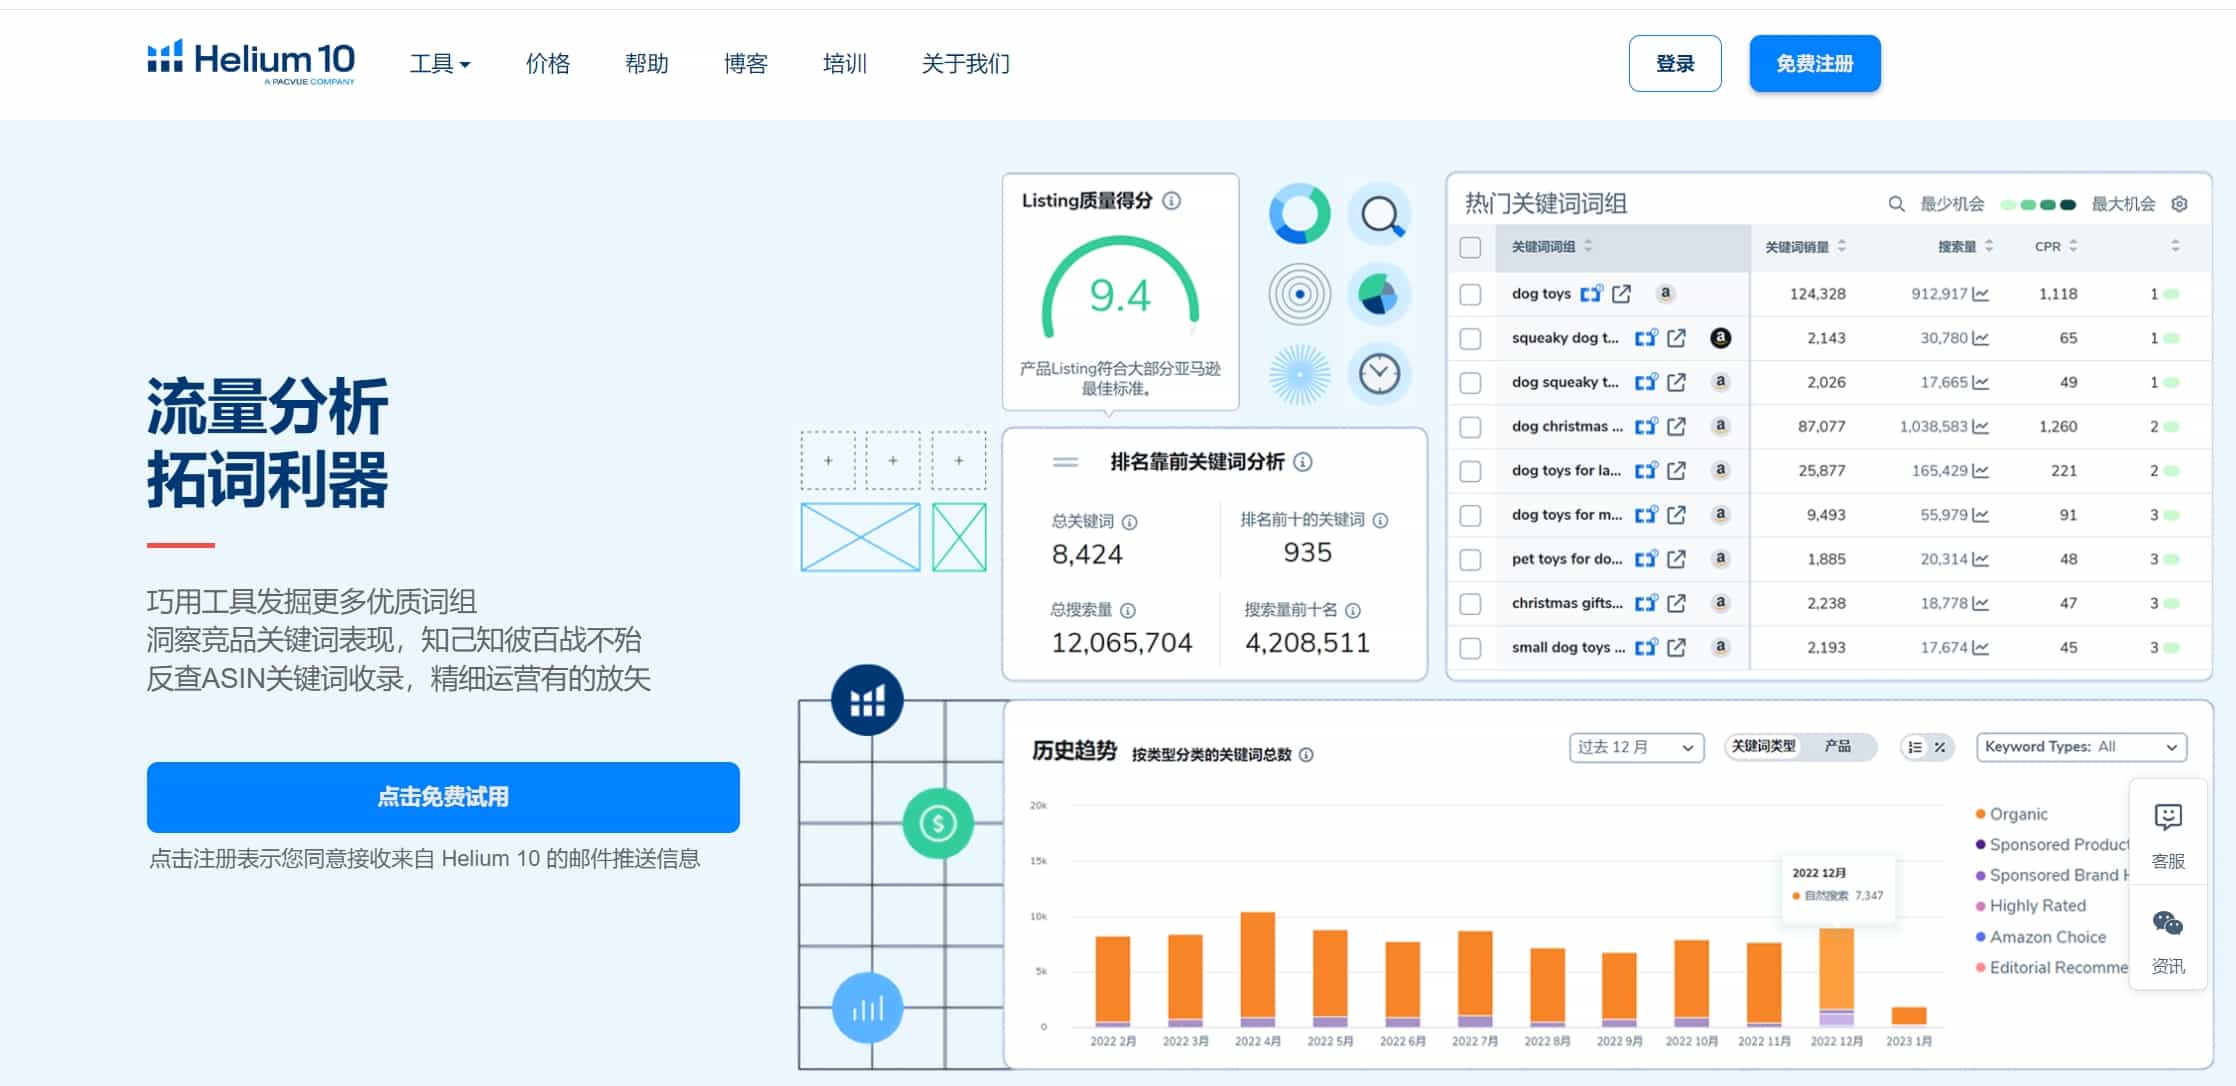Click the settings gear in keyword table header

[2180, 204]
